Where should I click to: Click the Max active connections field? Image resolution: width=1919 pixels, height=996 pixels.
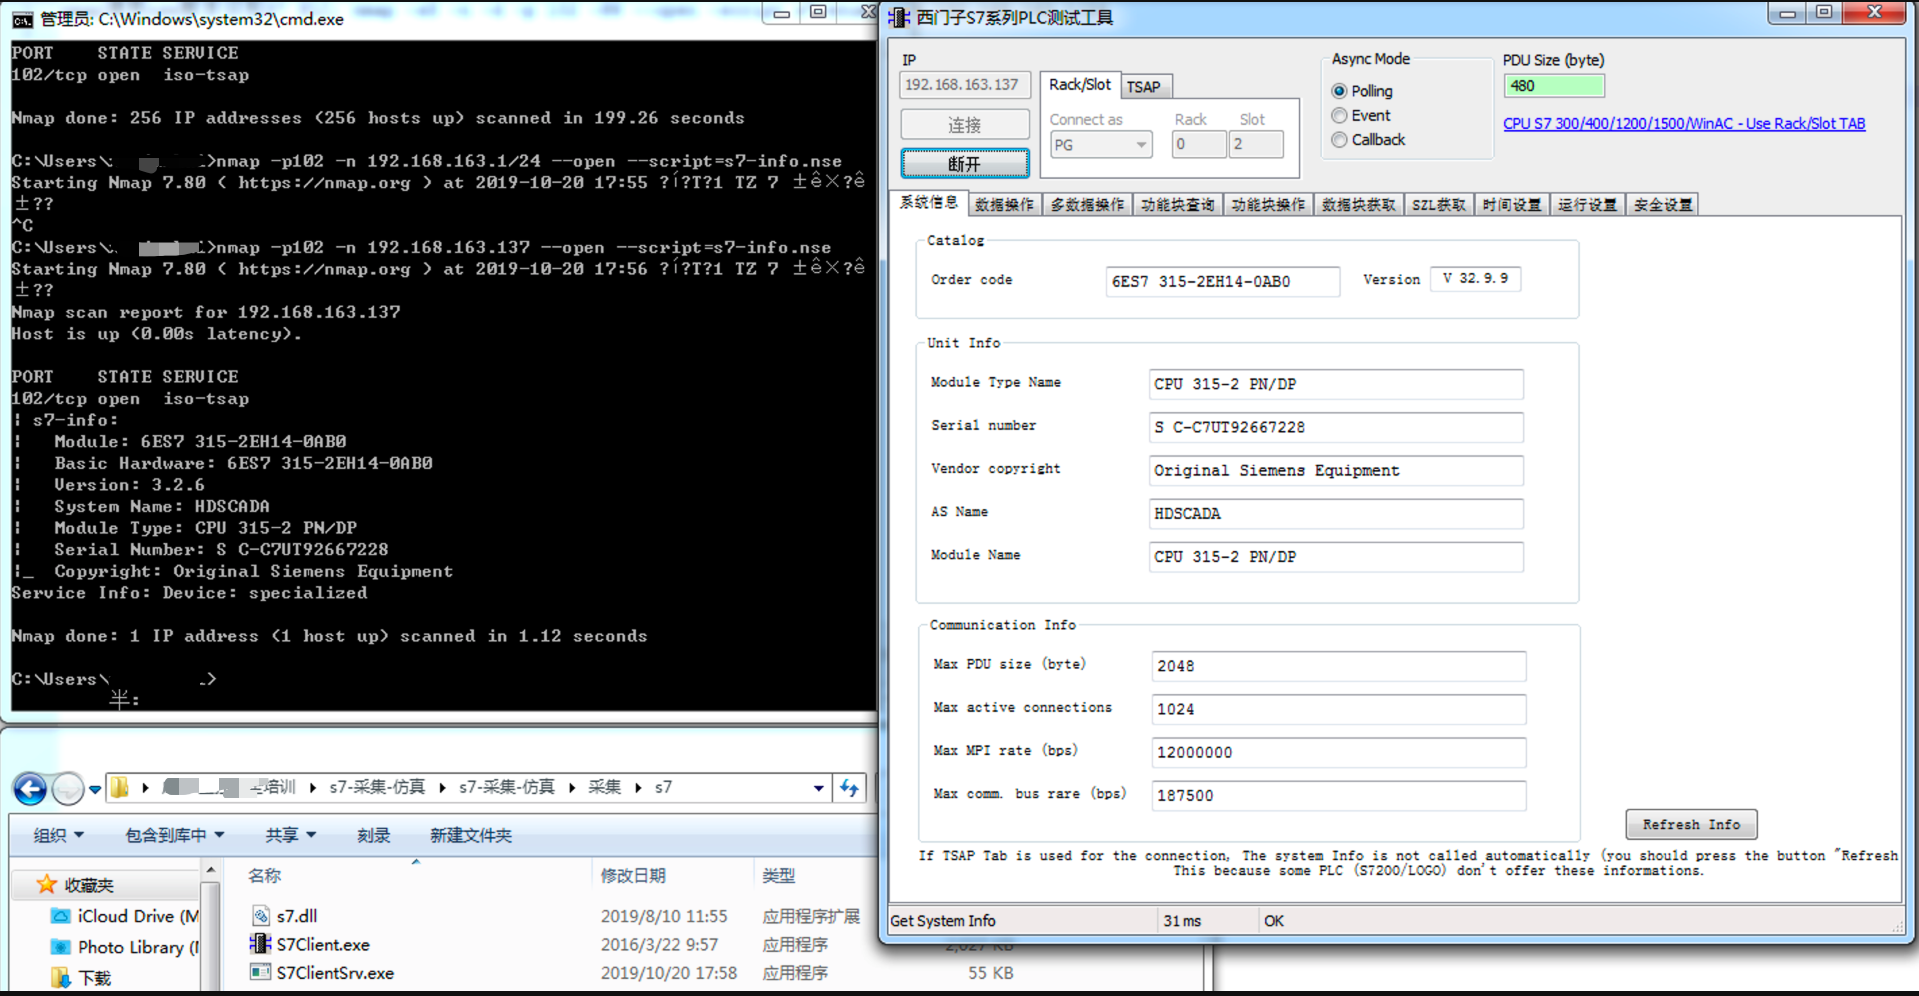click(x=1339, y=709)
